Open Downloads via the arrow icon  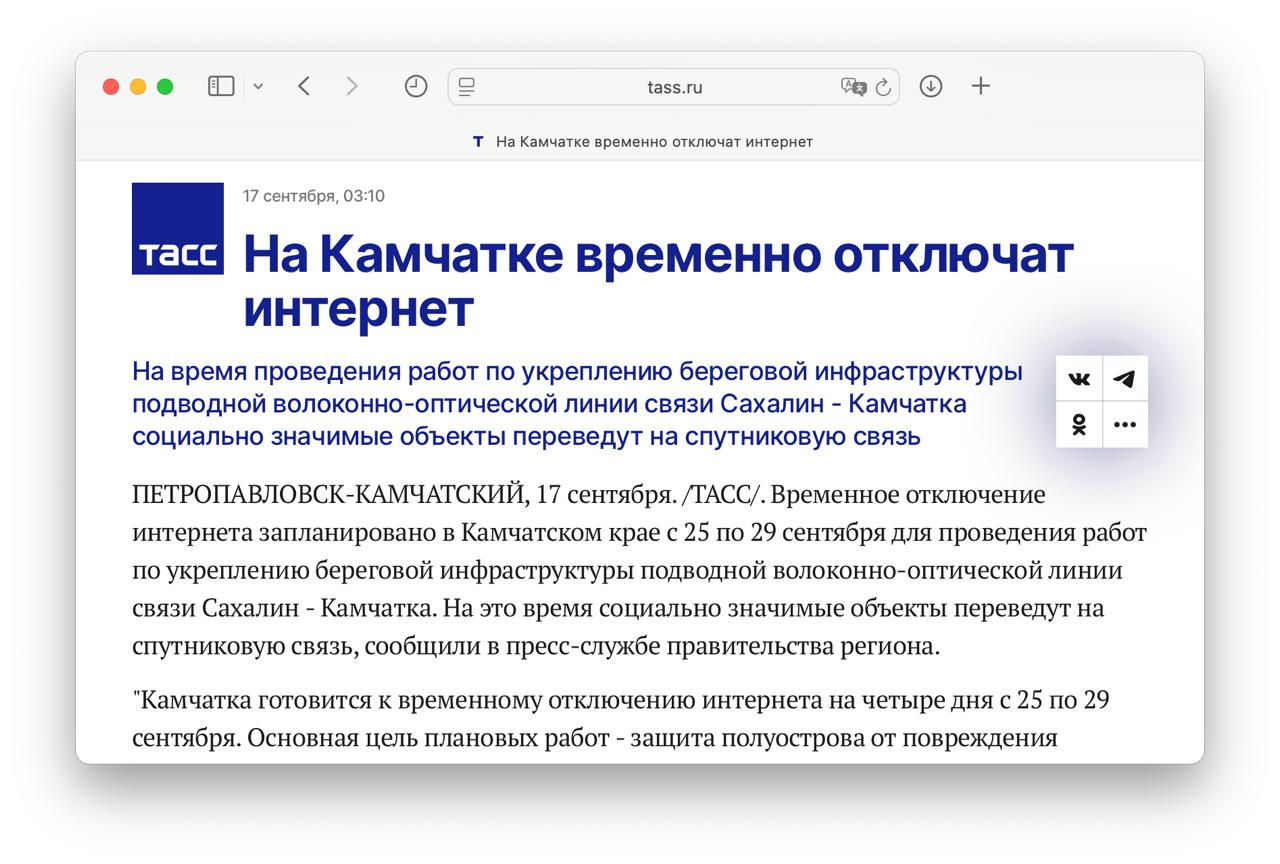click(x=930, y=86)
